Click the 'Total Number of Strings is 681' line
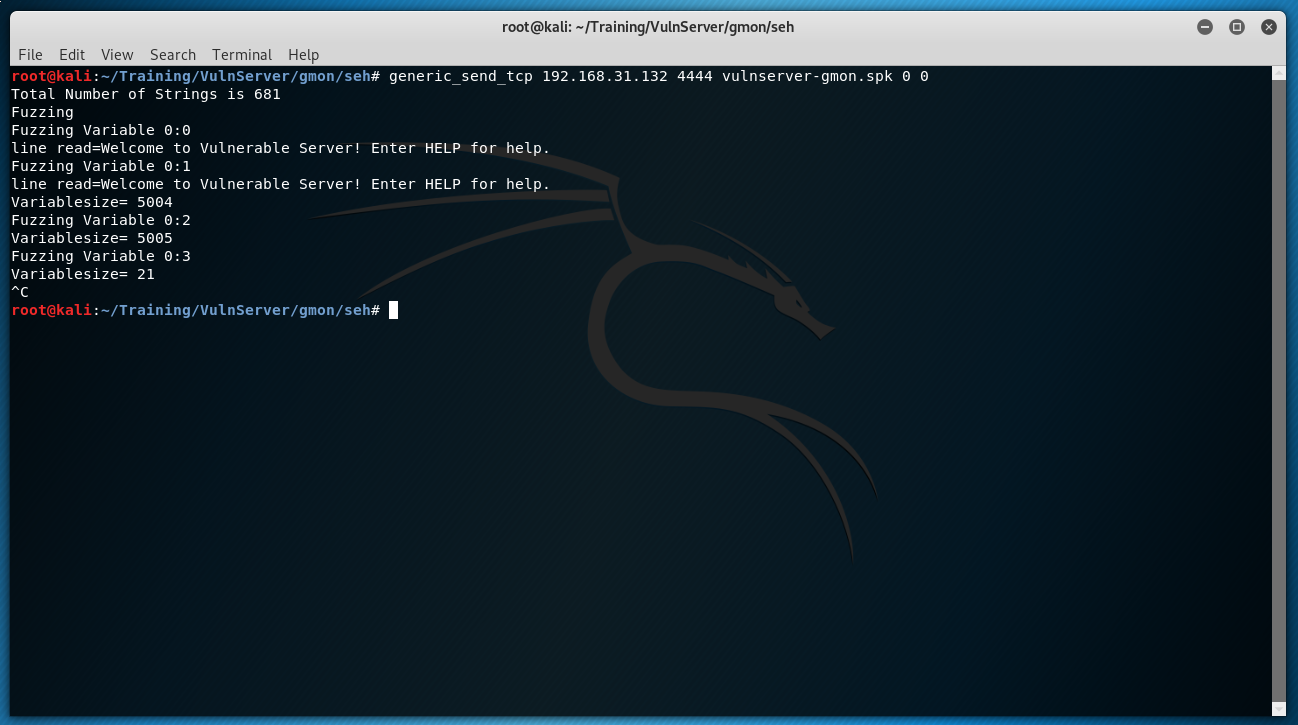 pos(146,94)
